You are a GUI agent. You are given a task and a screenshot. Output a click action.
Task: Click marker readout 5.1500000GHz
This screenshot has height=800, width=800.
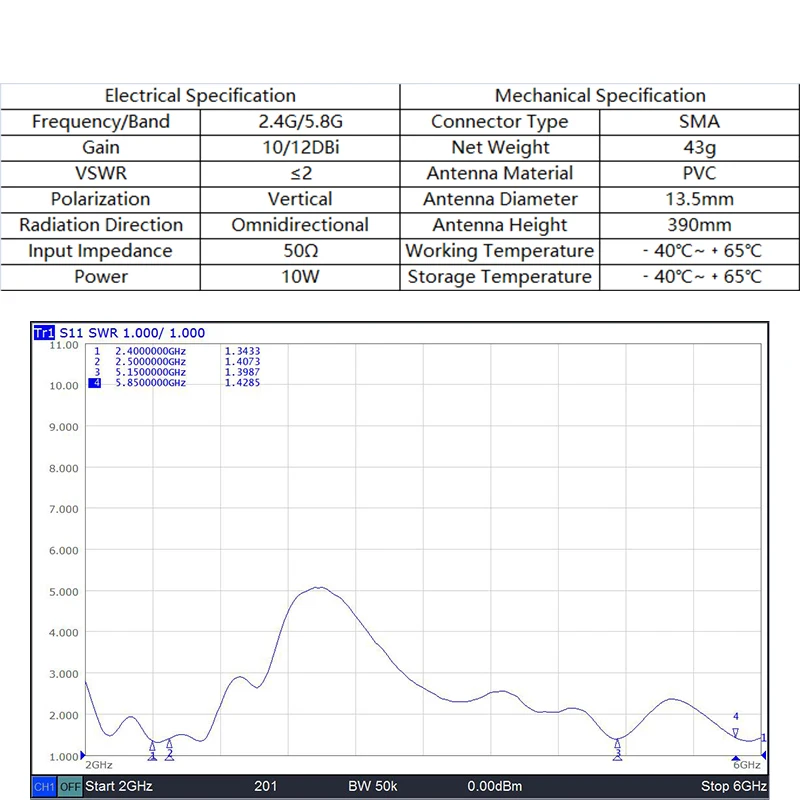151,372
